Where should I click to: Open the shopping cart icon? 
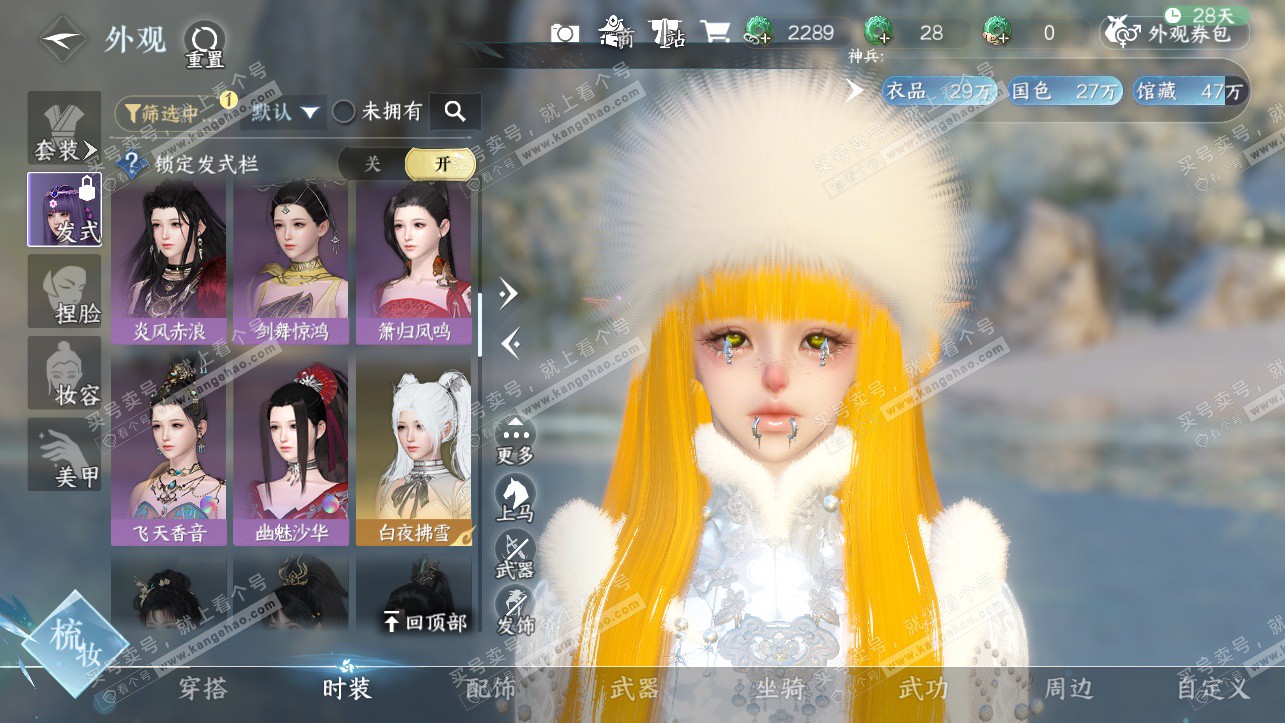[x=715, y=33]
